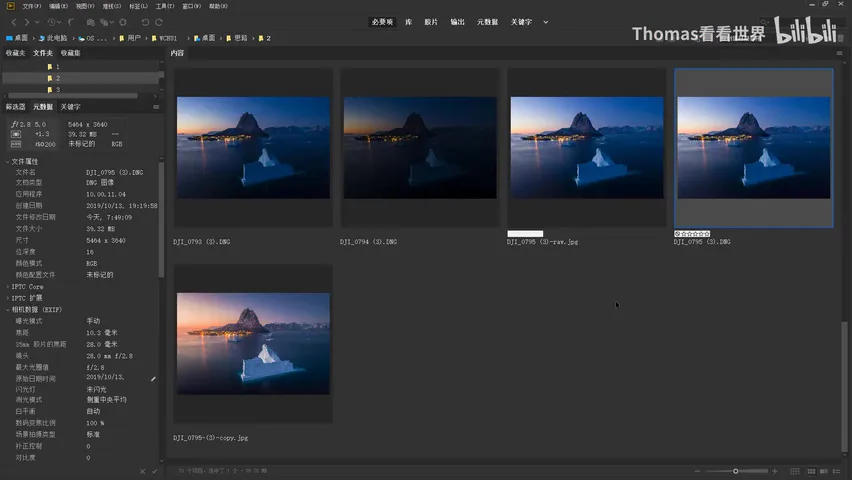Screen dimensions: 852x480
Task: Click the minus icon for smaller thumbnails
Action: 697,471
